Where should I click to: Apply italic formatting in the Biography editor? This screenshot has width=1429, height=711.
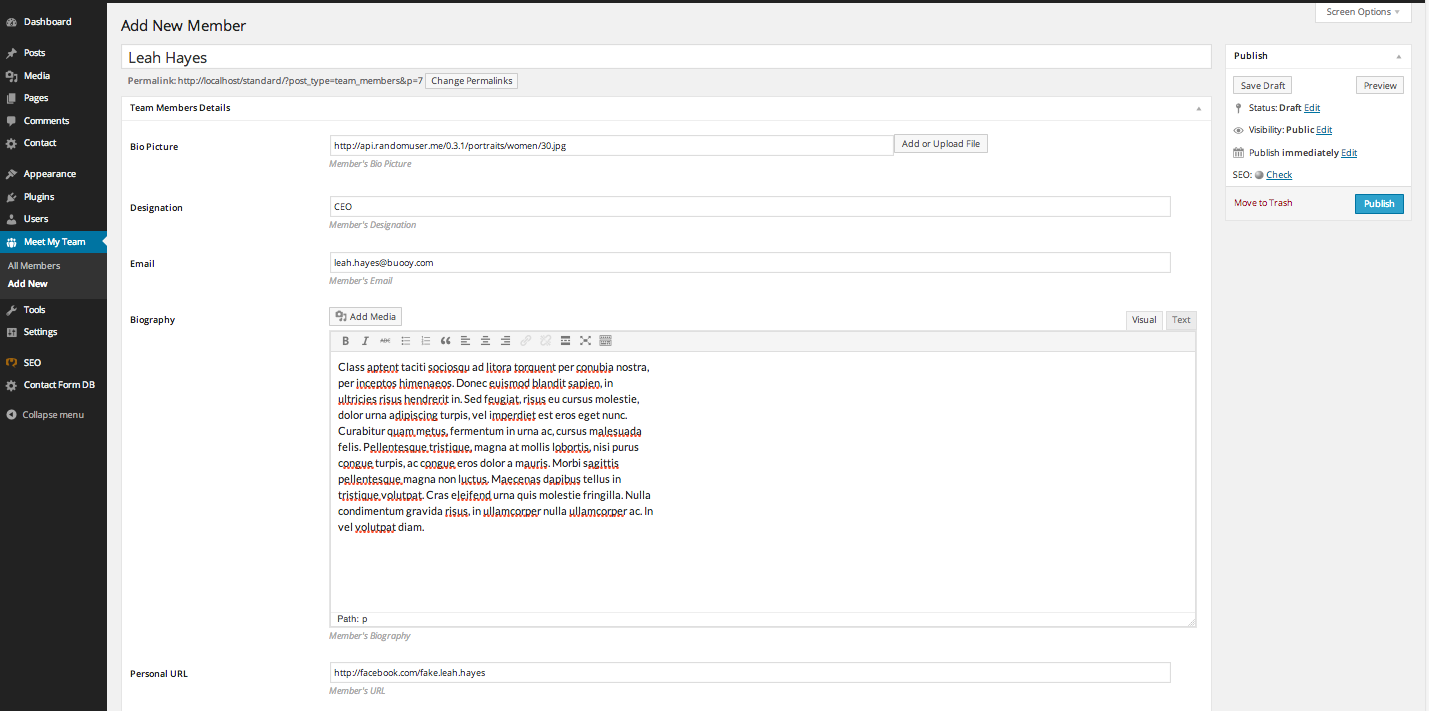[365, 341]
